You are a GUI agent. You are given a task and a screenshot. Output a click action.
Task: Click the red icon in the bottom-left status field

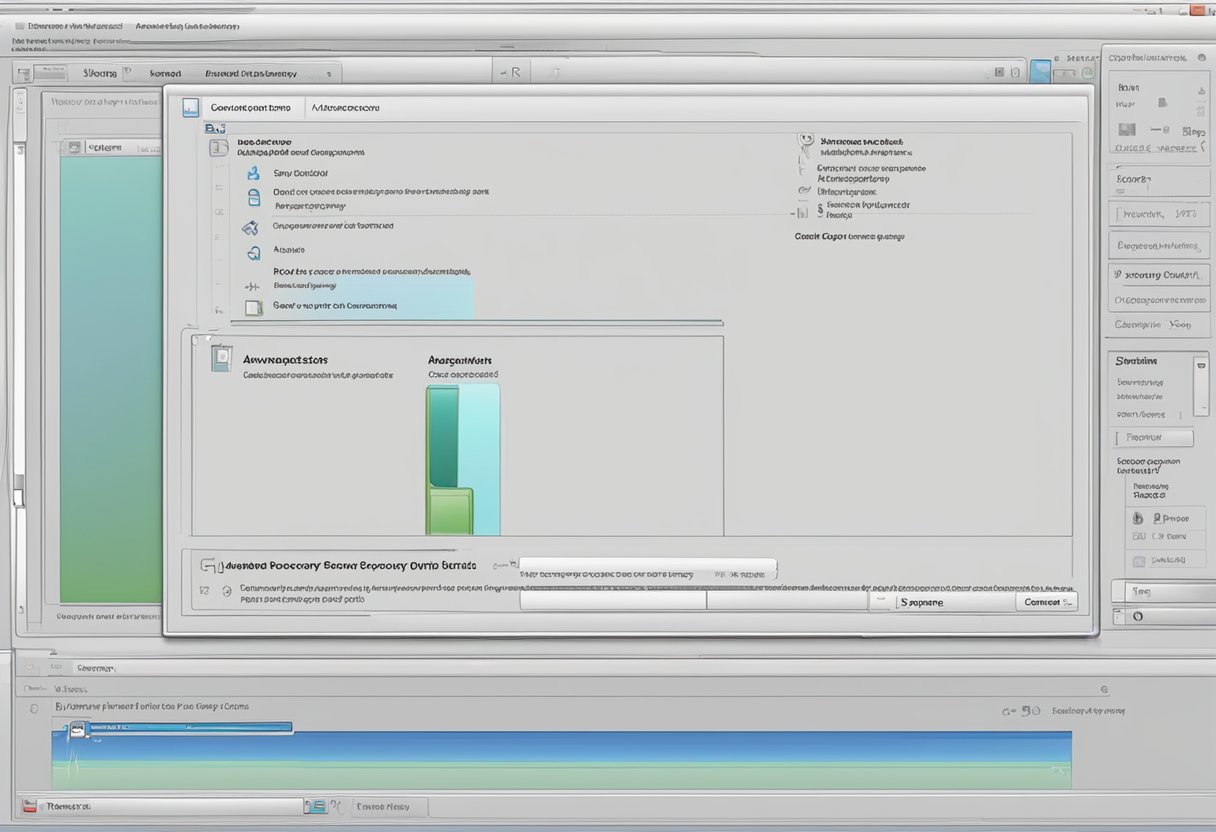point(30,806)
